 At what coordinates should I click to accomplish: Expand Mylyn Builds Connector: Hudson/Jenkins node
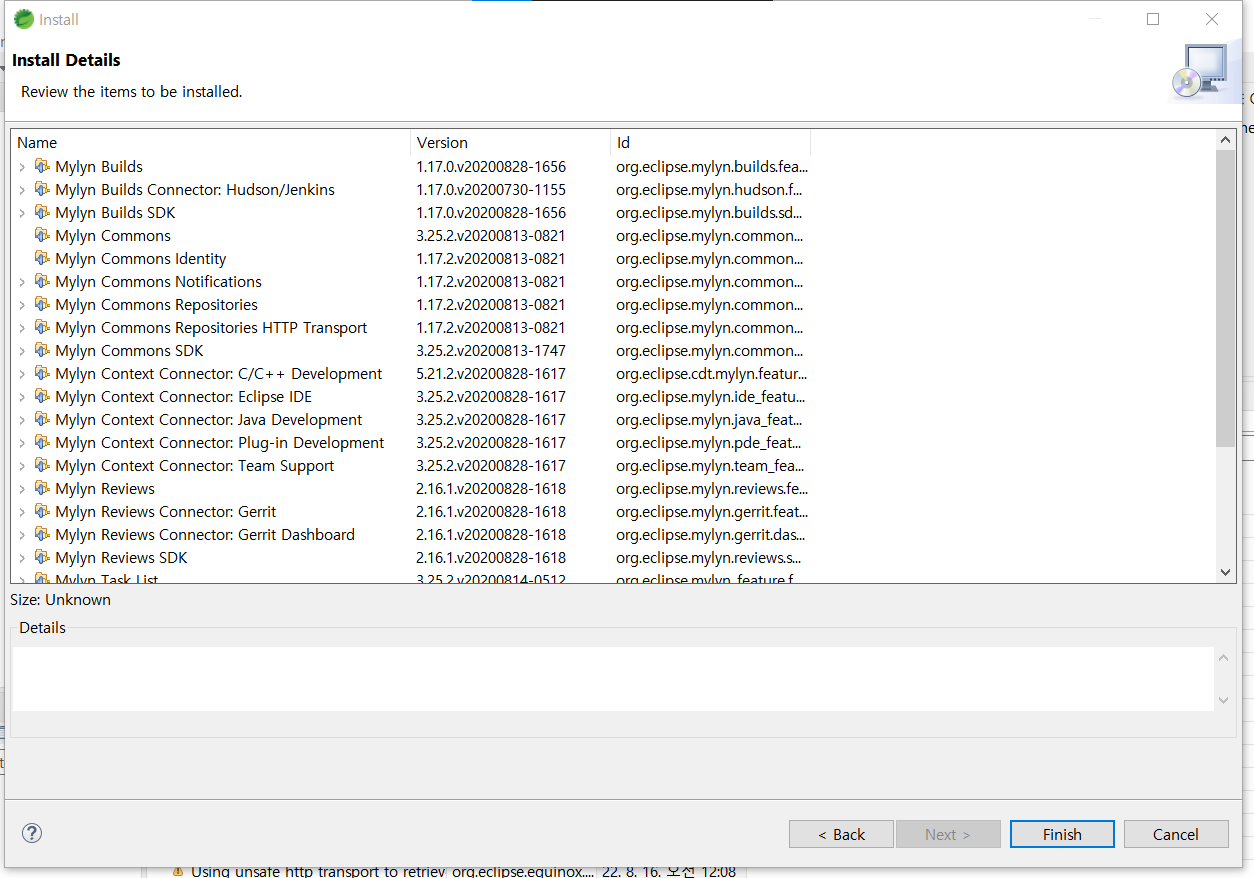tap(22, 190)
